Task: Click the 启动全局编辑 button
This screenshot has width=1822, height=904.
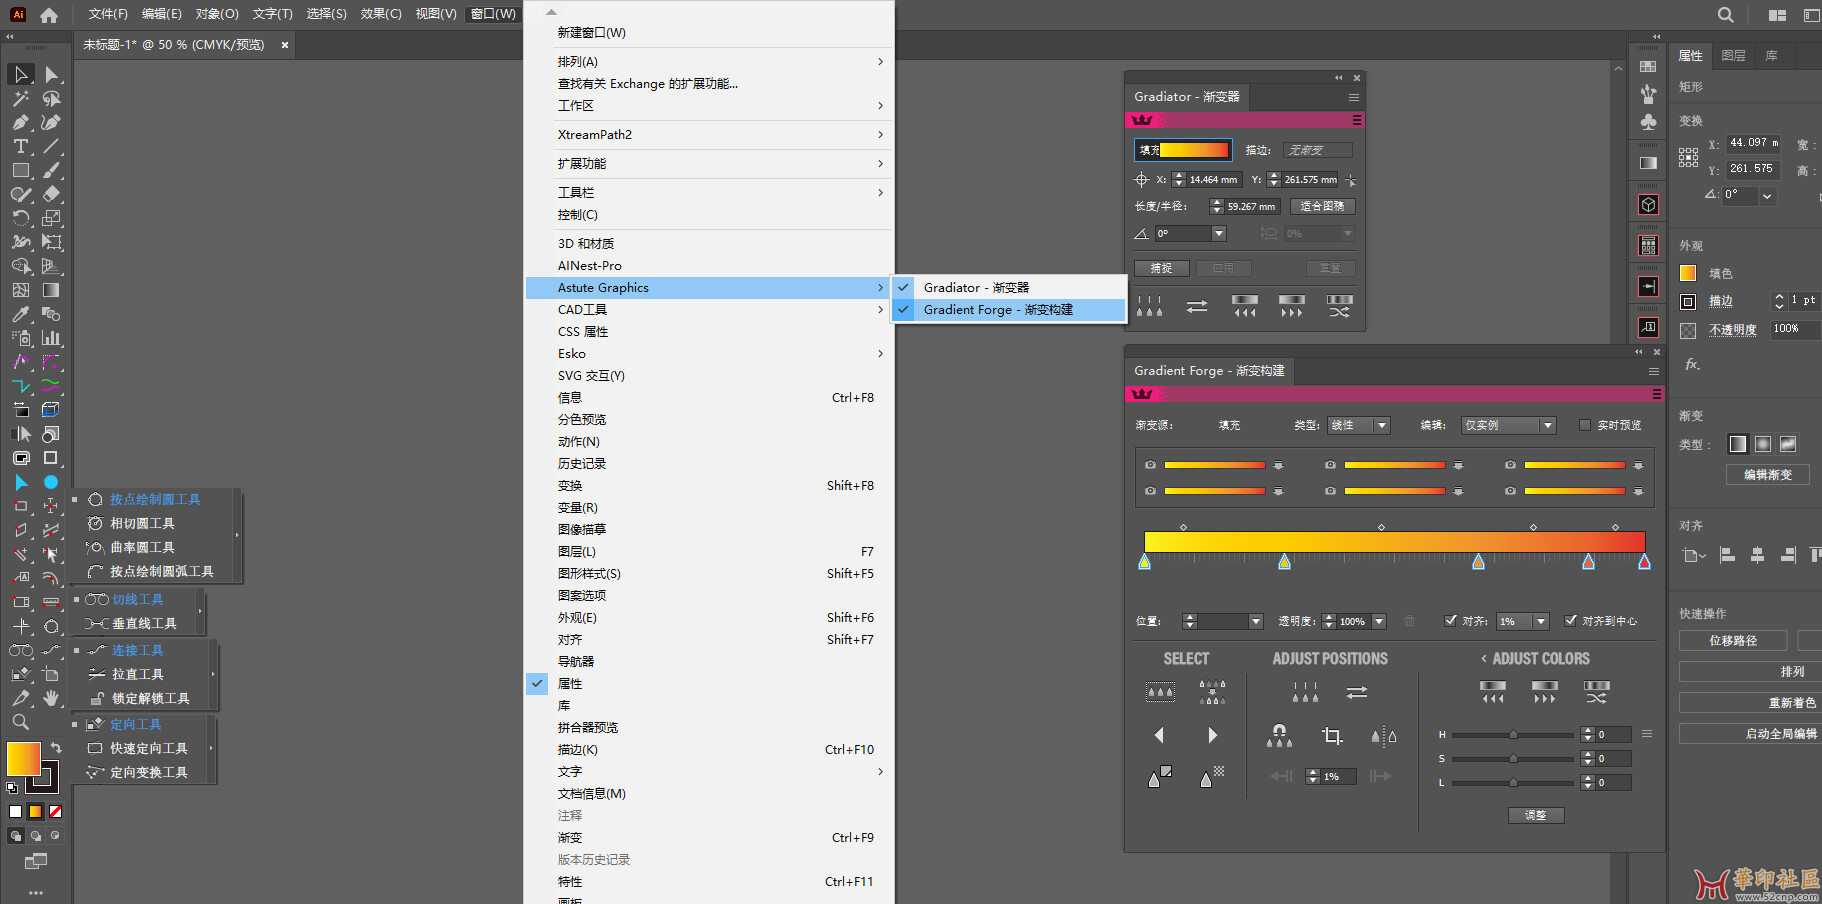Action: [1751, 734]
